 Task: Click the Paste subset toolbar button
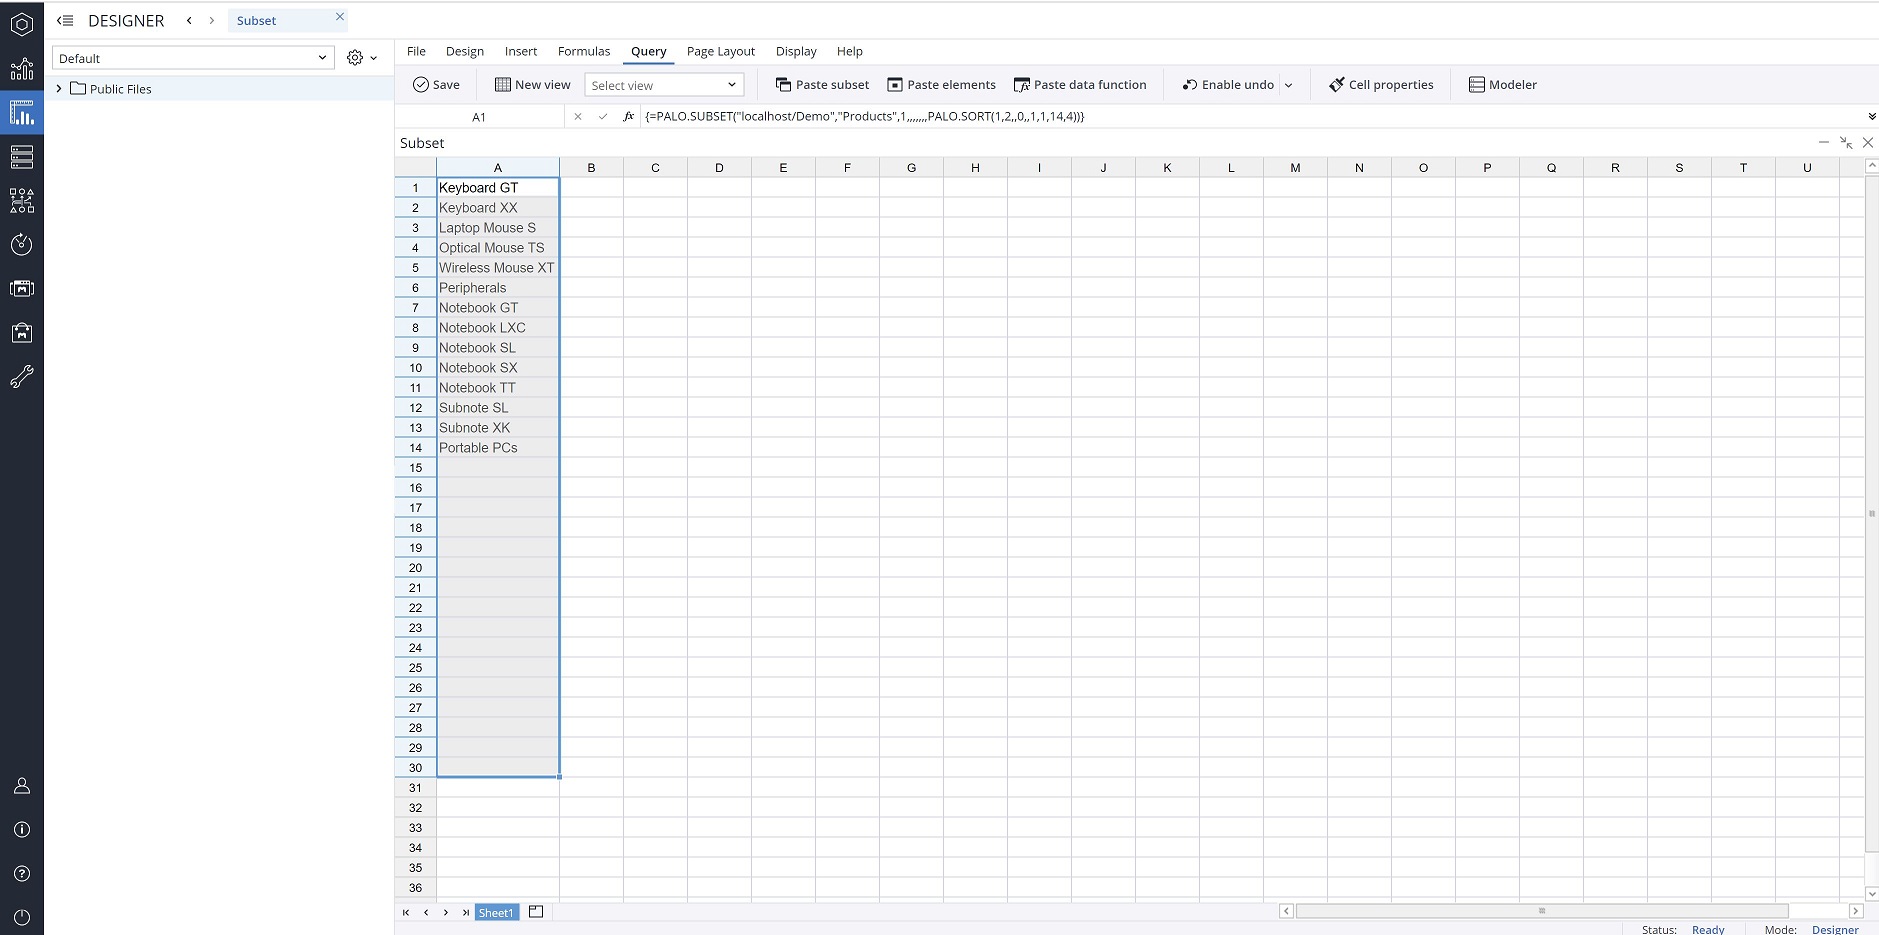pos(822,85)
